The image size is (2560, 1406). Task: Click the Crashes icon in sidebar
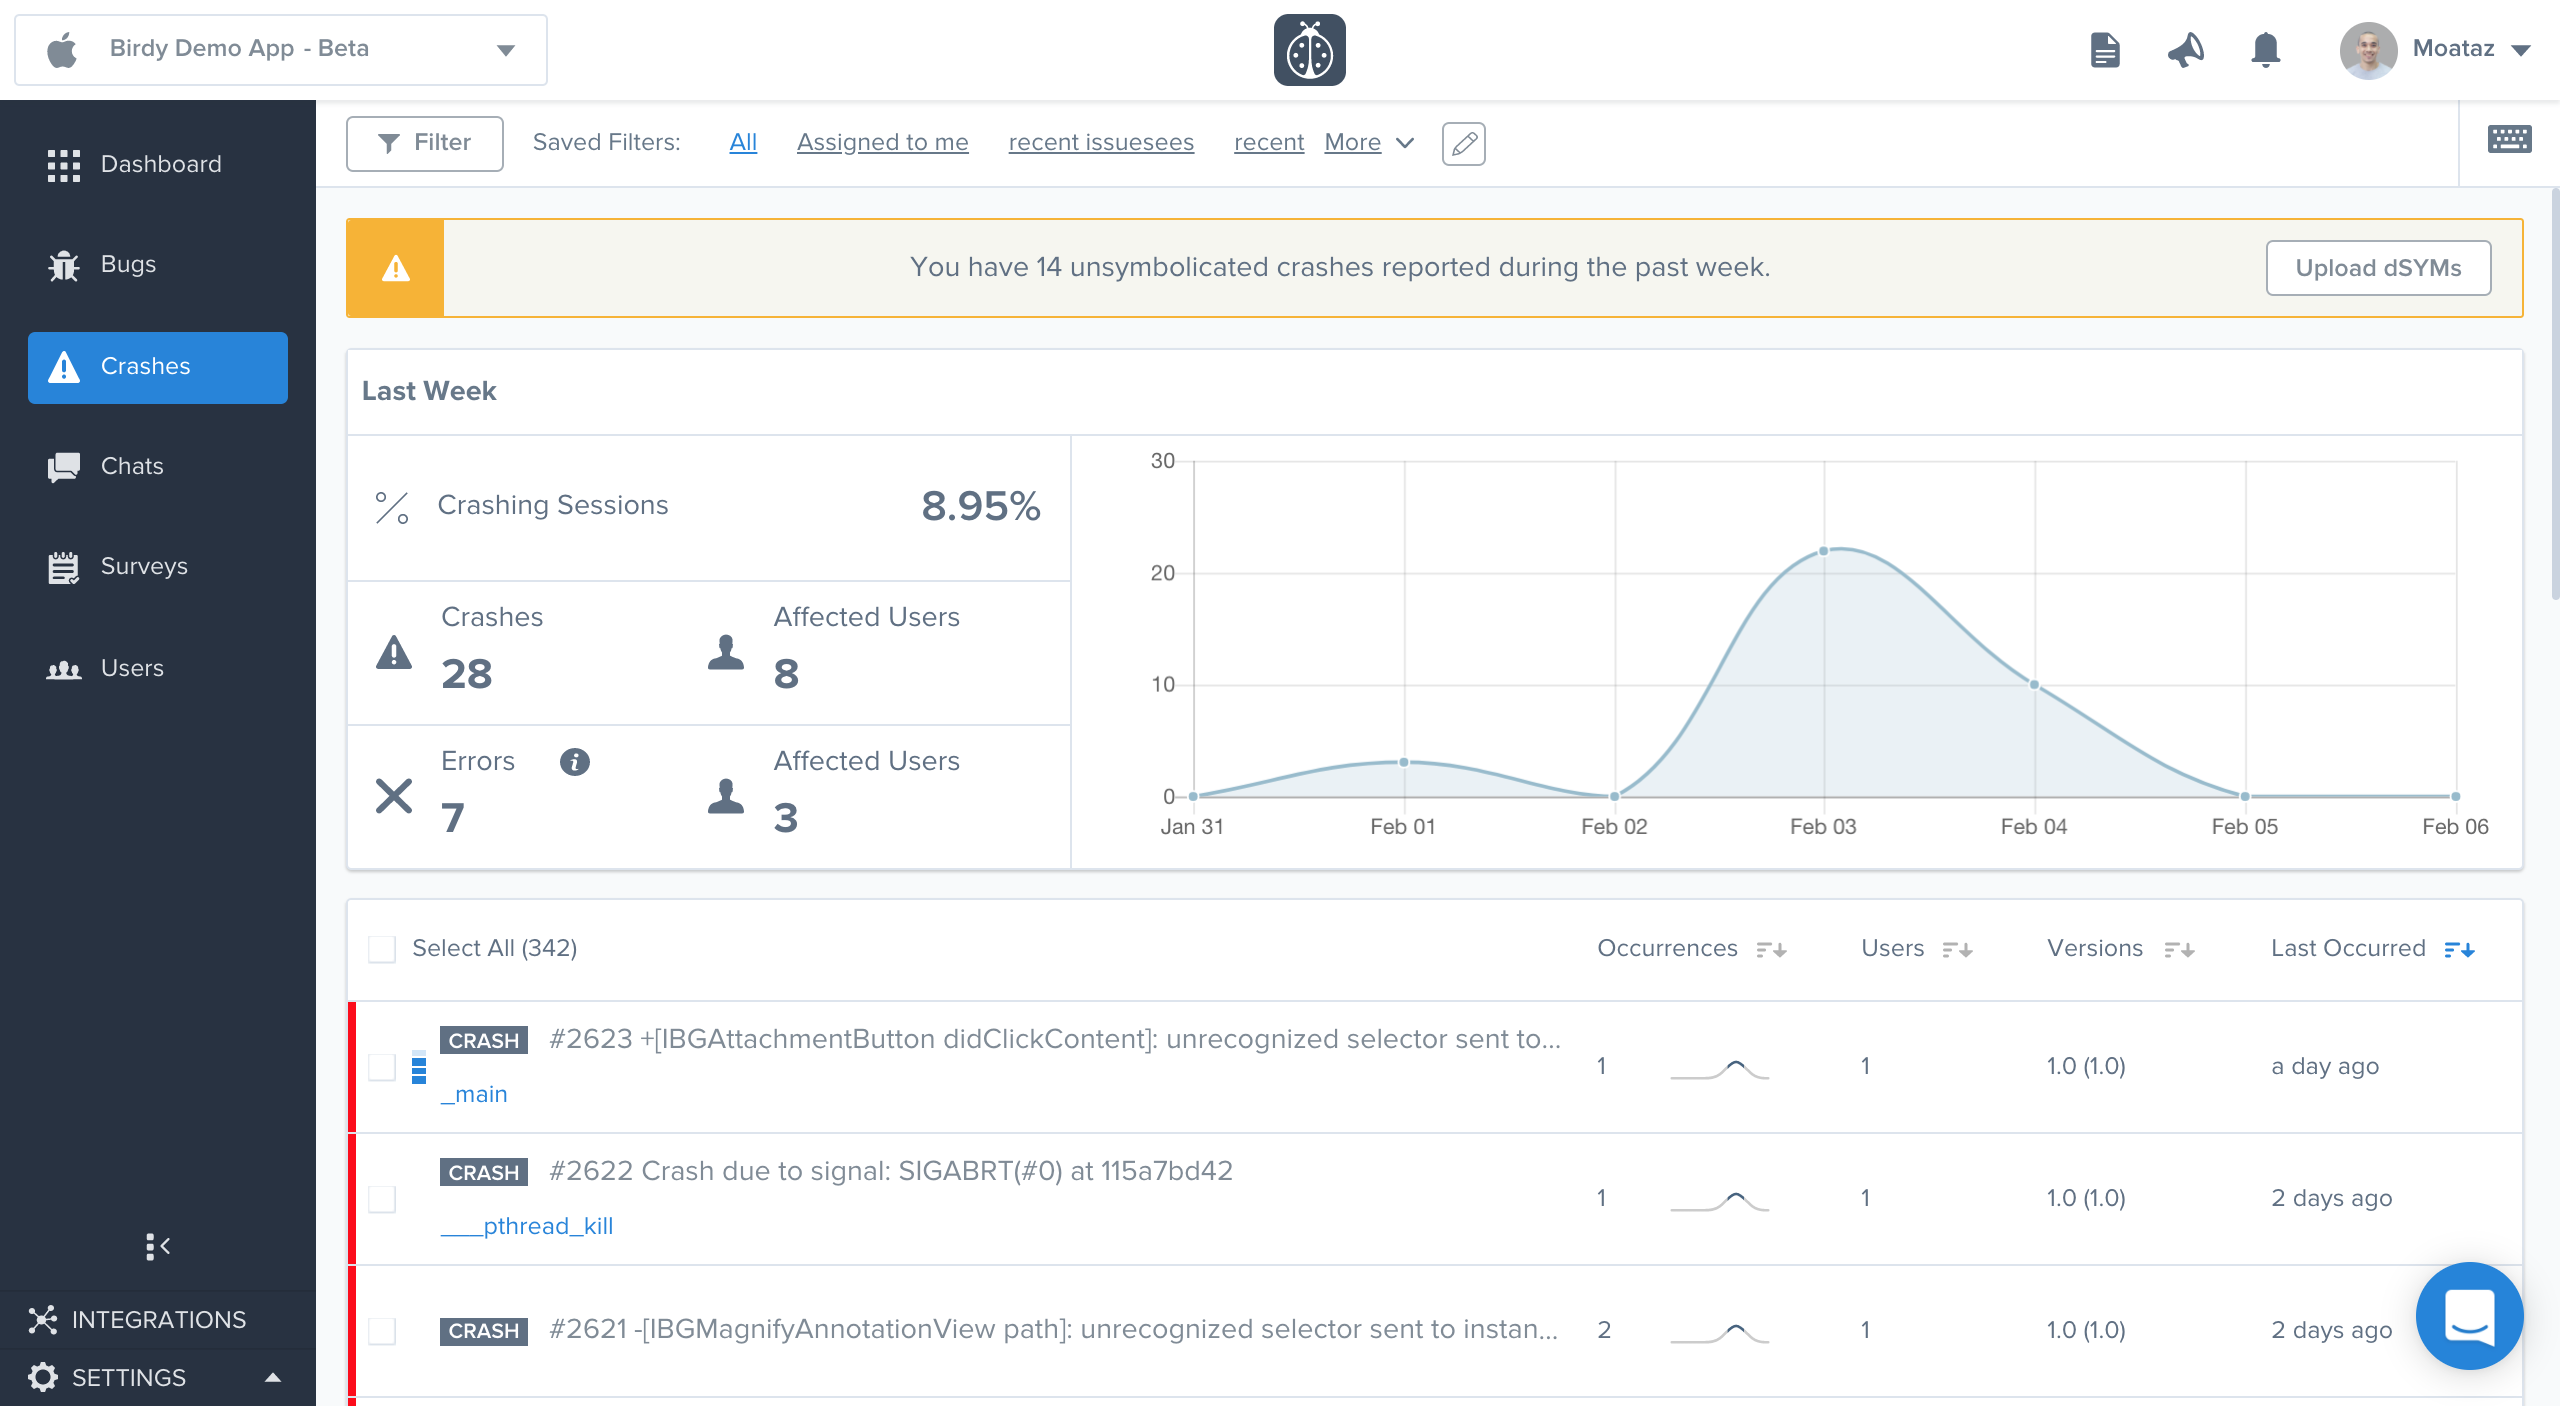(x=64, y=365)
